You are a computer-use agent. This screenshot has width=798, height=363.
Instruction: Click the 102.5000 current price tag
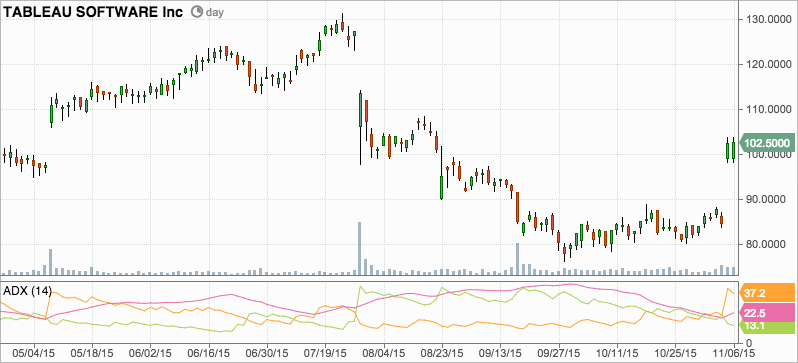point(768,143)
